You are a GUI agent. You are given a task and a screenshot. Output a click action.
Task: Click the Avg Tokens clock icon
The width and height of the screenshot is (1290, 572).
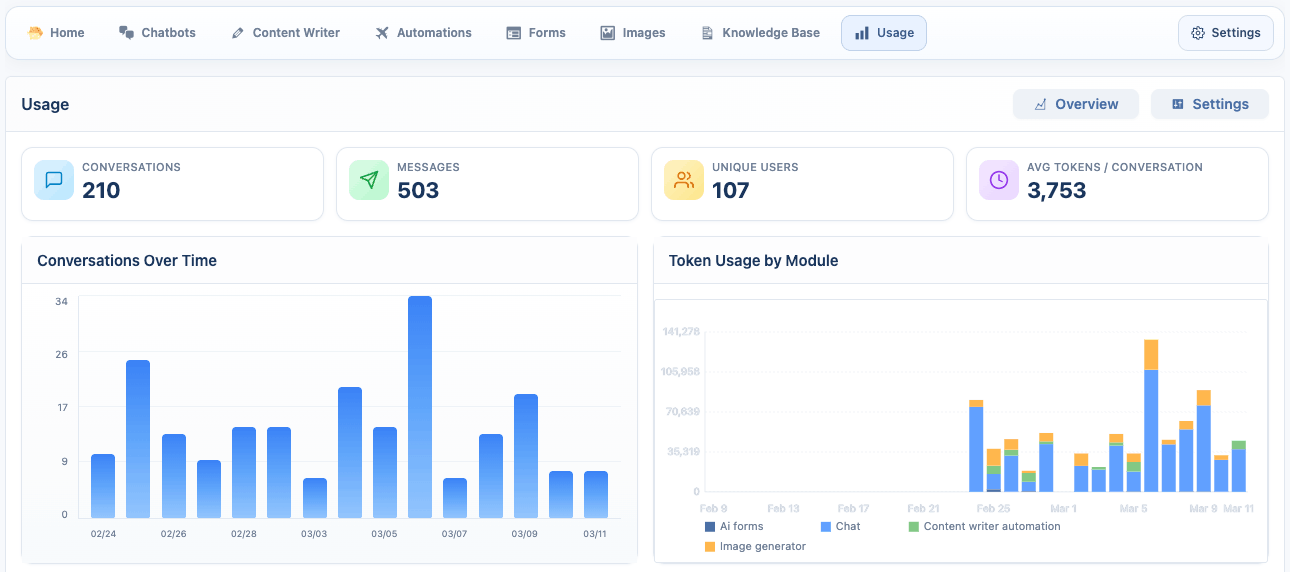(x=999, y=180)
